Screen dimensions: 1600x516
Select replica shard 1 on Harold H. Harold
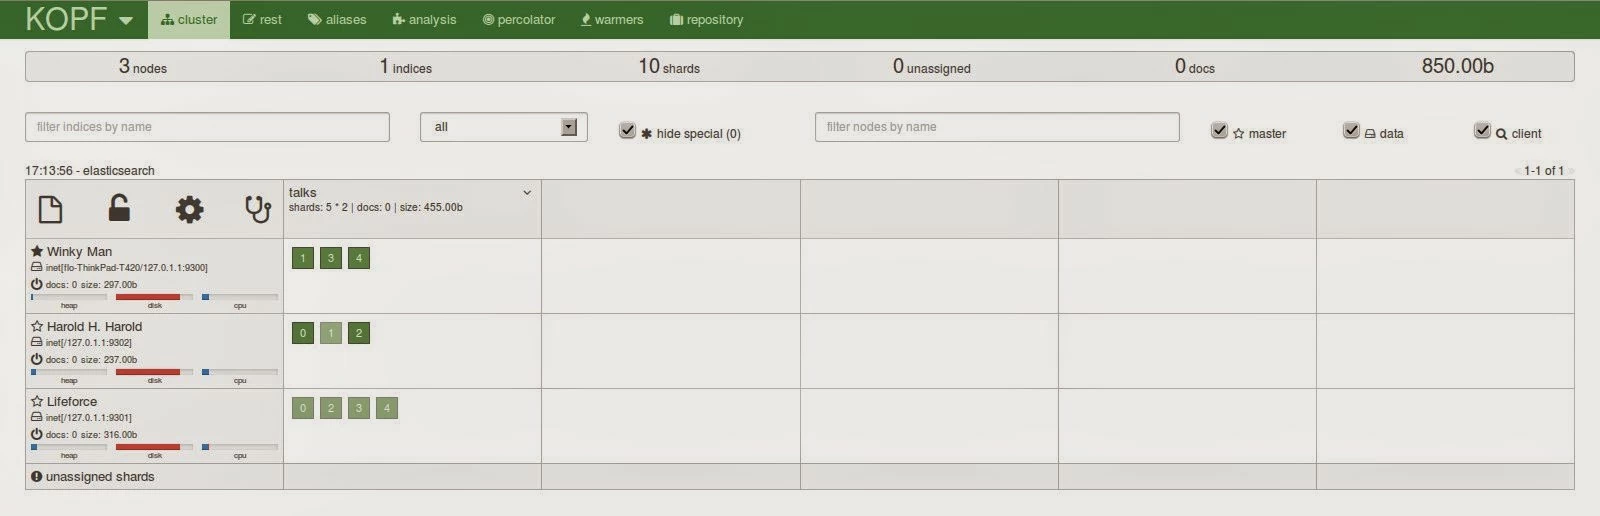(x=331, y=333)
